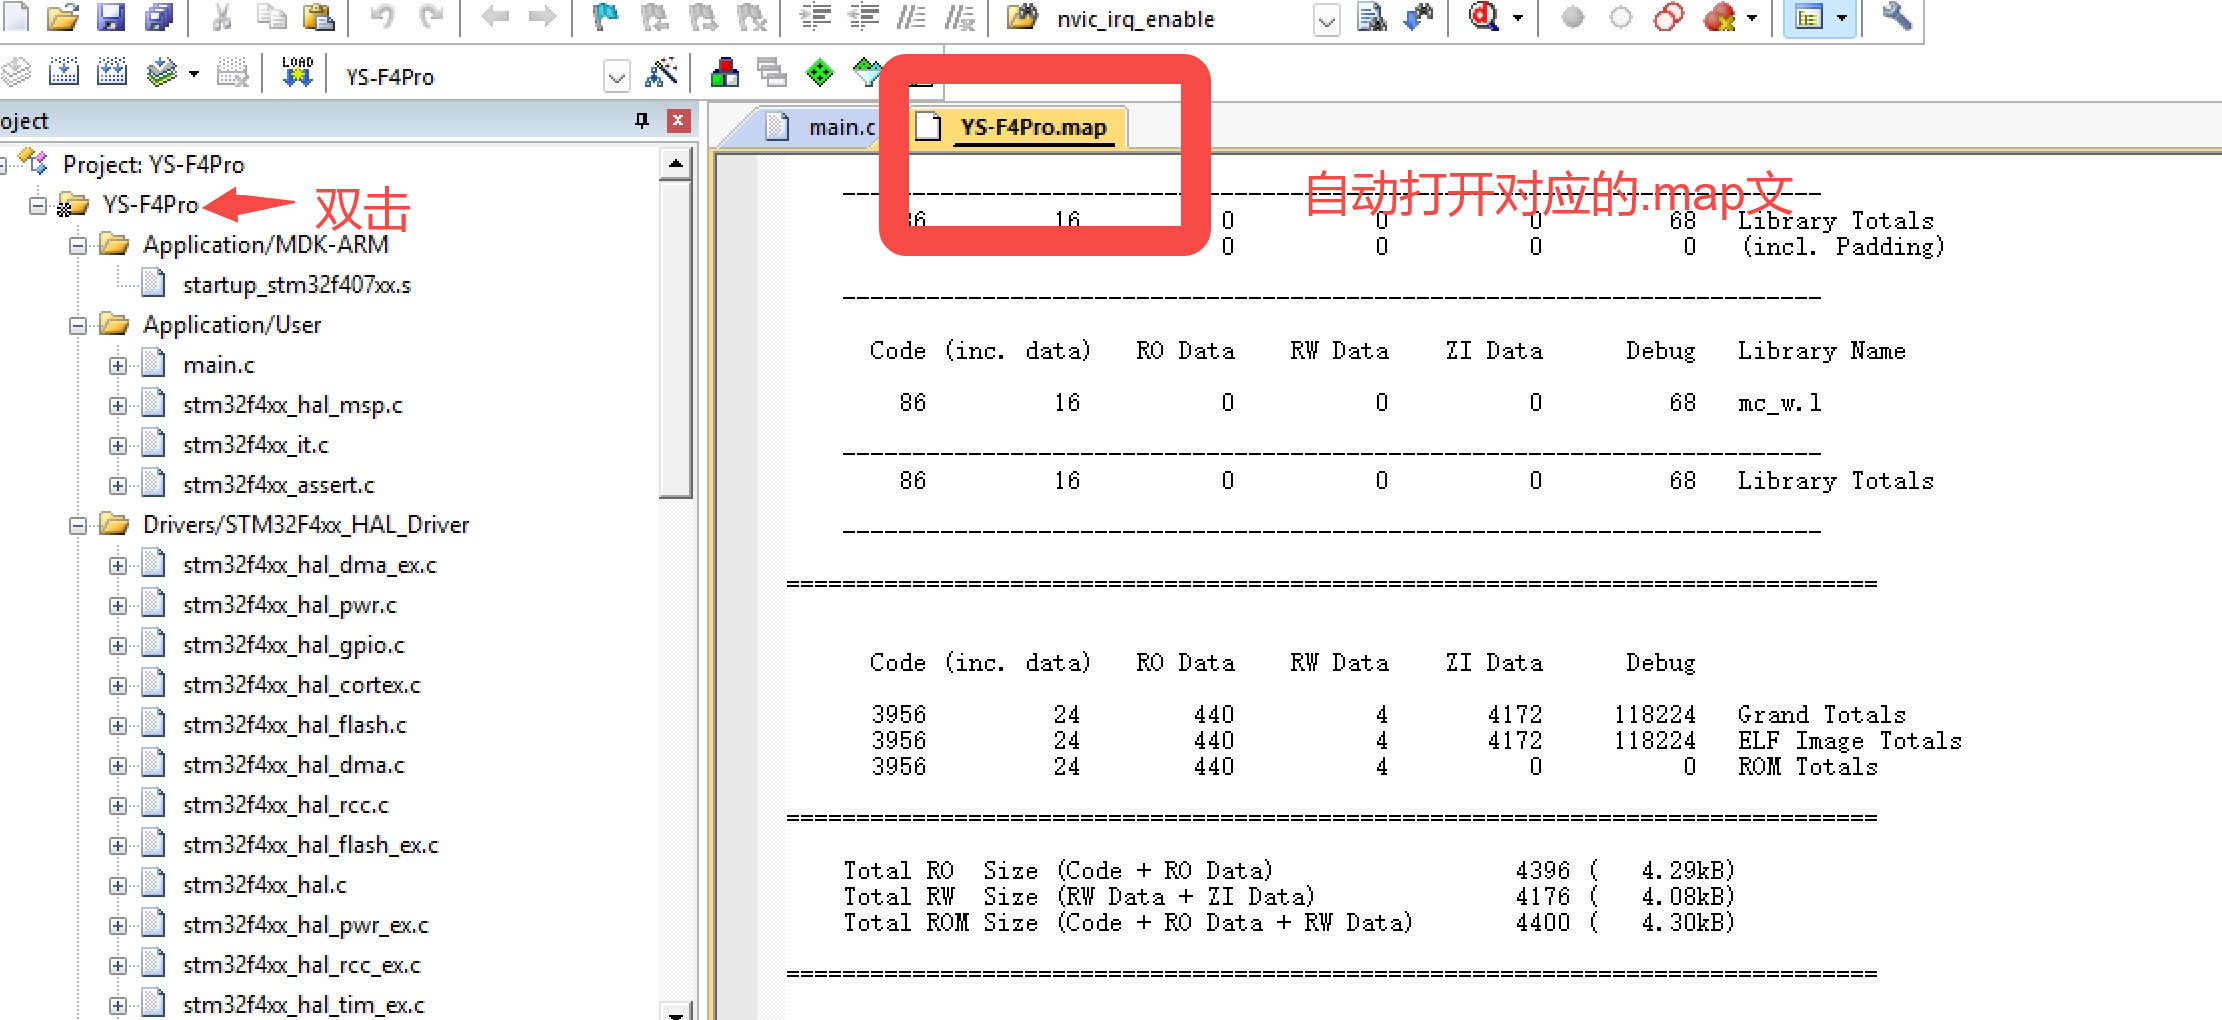The height and width of the screenshot is (1020, 2222).
Task: Open Options for Target with wand icon
Action: [659, 73]
